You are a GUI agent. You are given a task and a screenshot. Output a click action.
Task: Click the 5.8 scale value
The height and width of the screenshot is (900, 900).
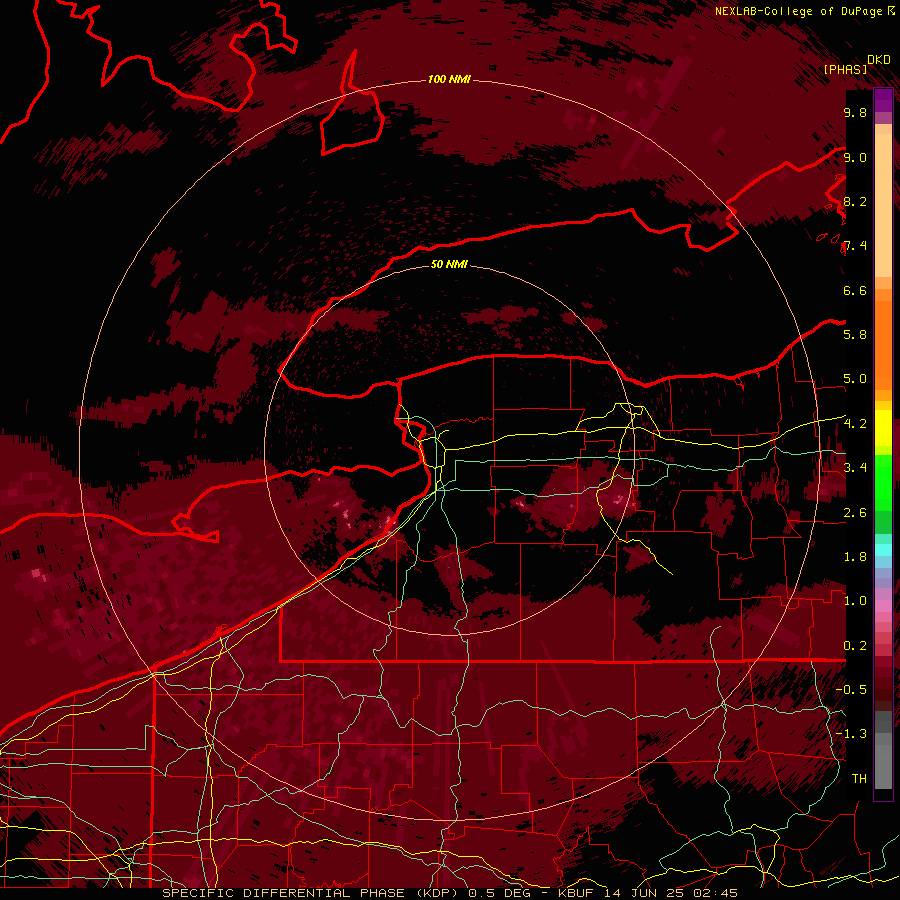click(x=855, y=335)
